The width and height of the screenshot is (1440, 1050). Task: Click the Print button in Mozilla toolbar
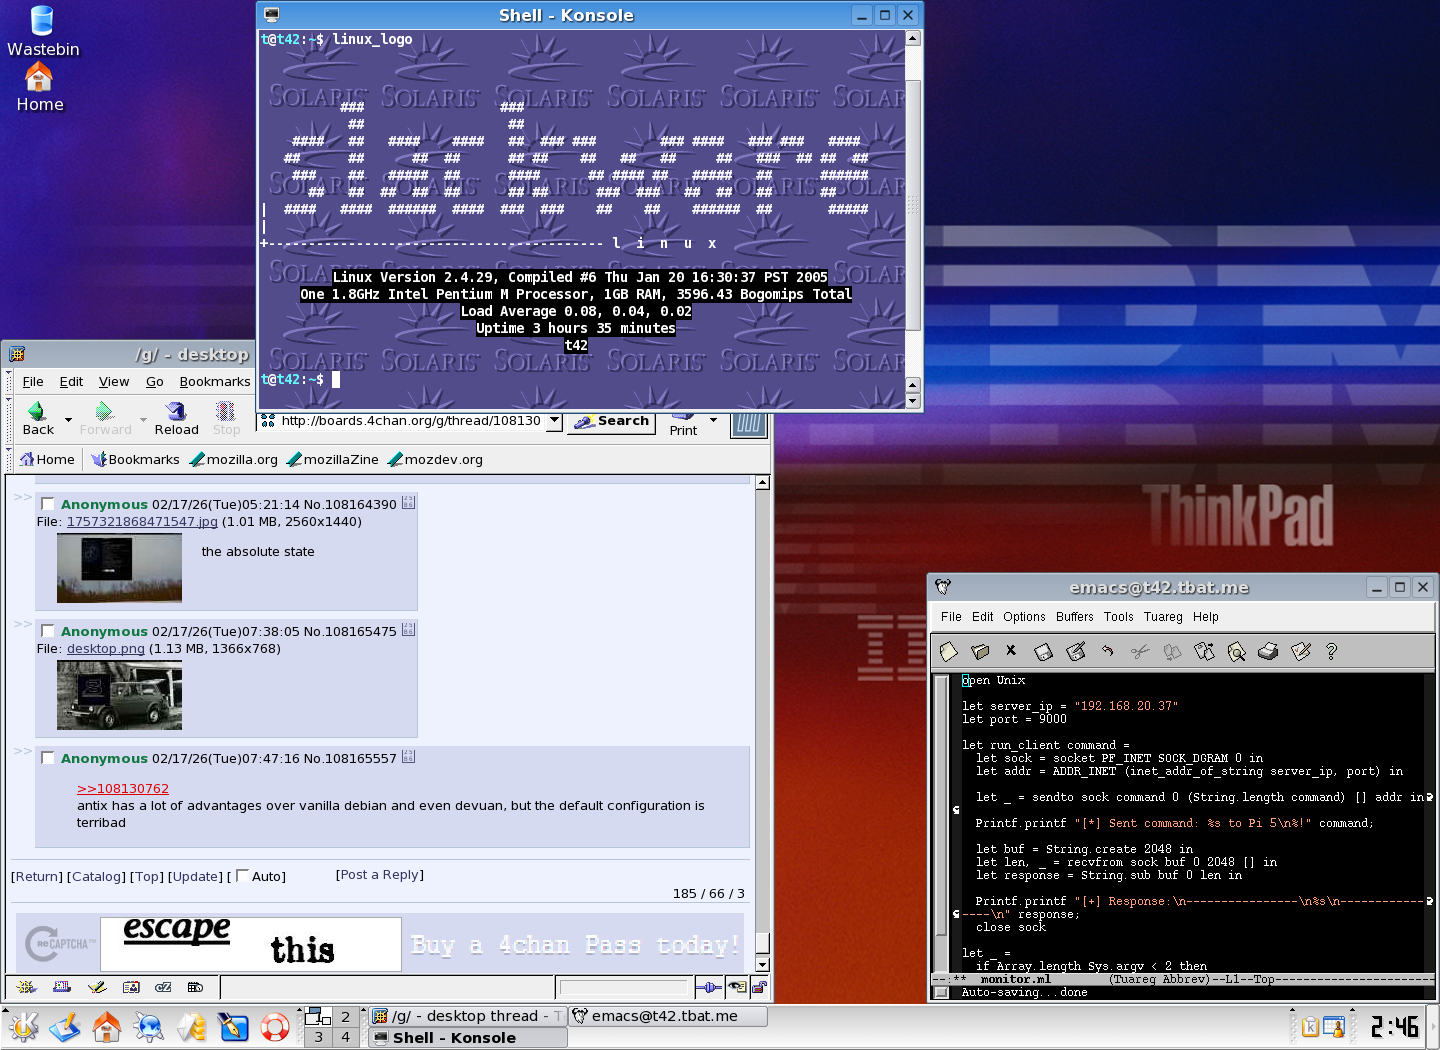tap(683, 425)
